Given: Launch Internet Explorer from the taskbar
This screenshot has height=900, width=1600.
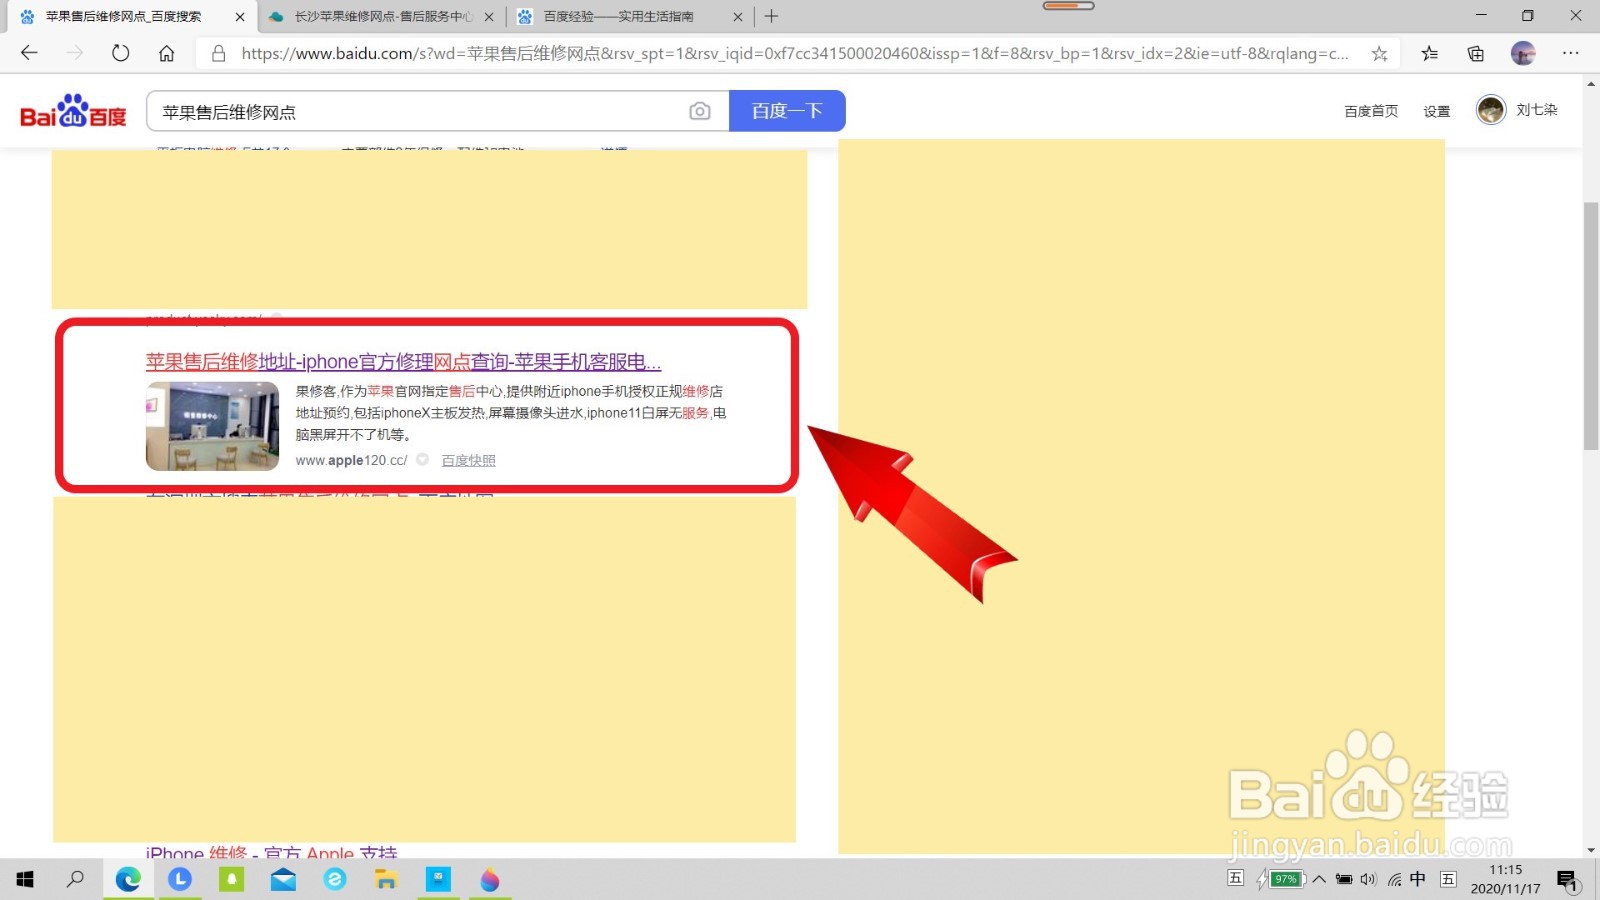Looking at the screenshot, I should [x=335, y=879].
